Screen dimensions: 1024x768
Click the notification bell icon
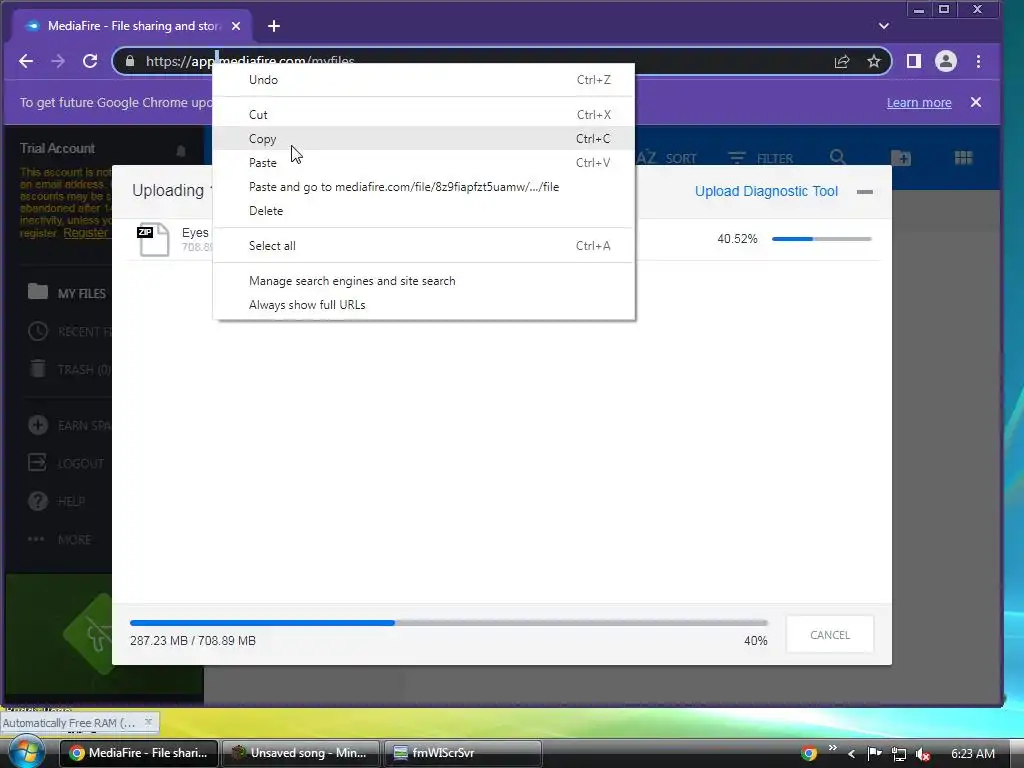[181, 152]
